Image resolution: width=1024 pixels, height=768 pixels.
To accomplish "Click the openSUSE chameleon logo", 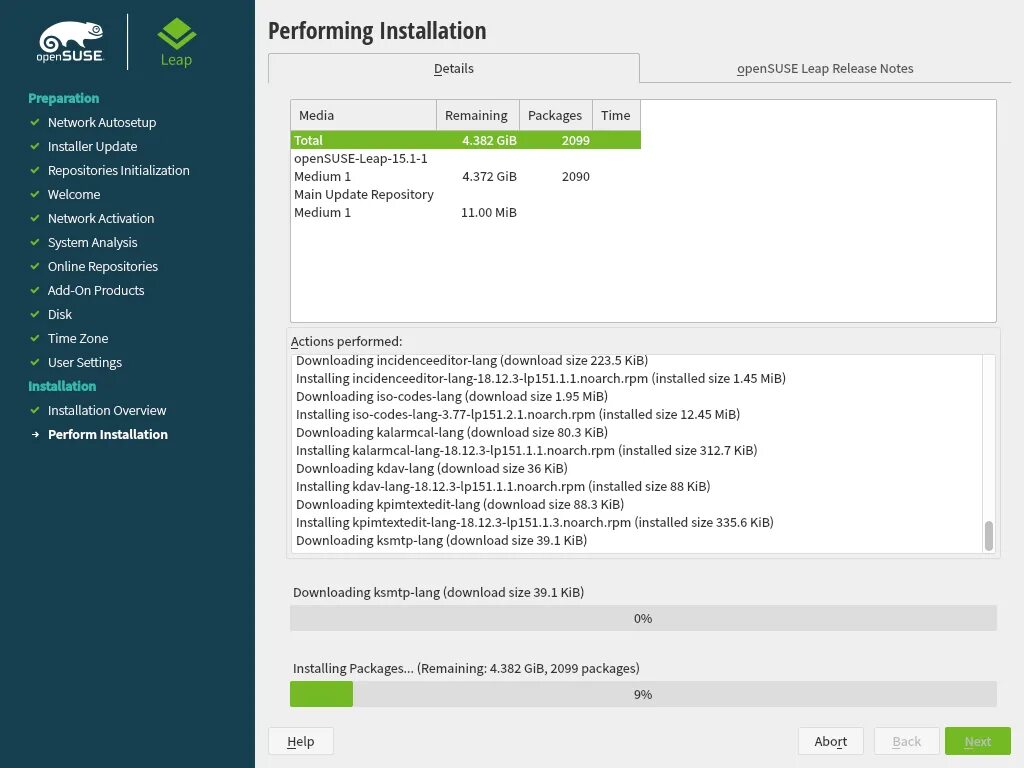I will [x=71, y=42].
